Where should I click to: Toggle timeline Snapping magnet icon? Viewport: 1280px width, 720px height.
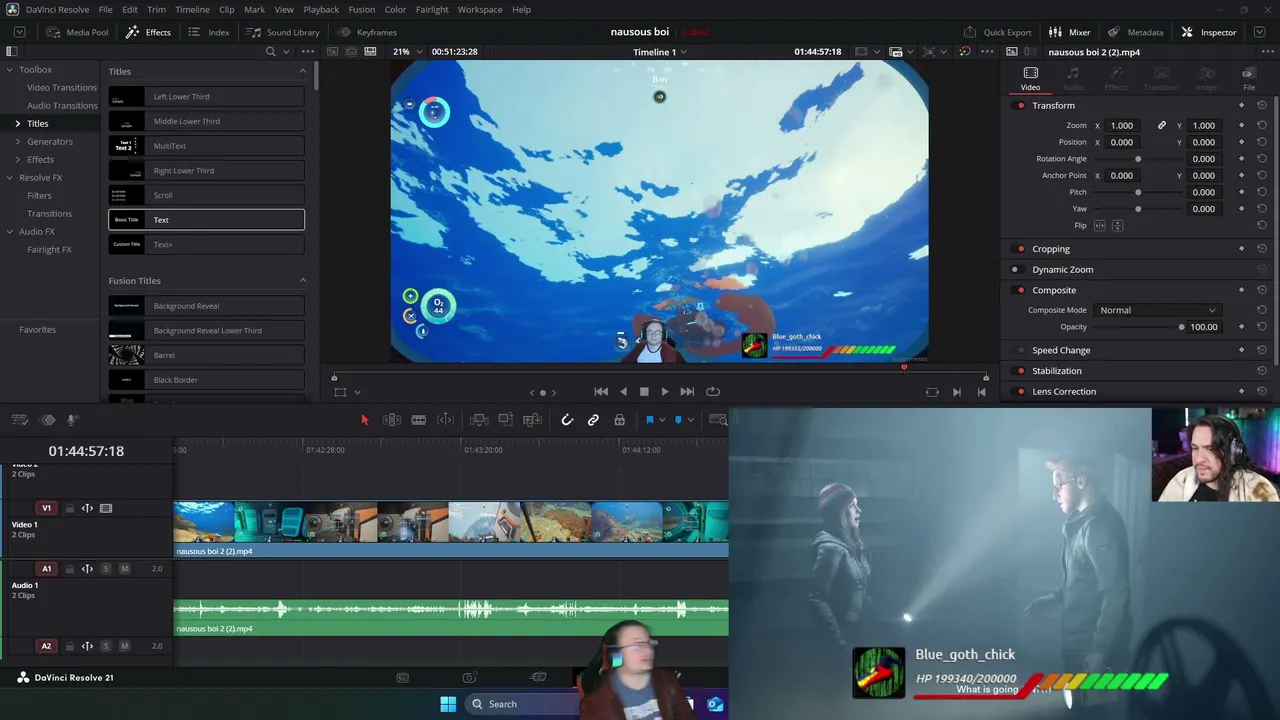[x=567, y=420]
